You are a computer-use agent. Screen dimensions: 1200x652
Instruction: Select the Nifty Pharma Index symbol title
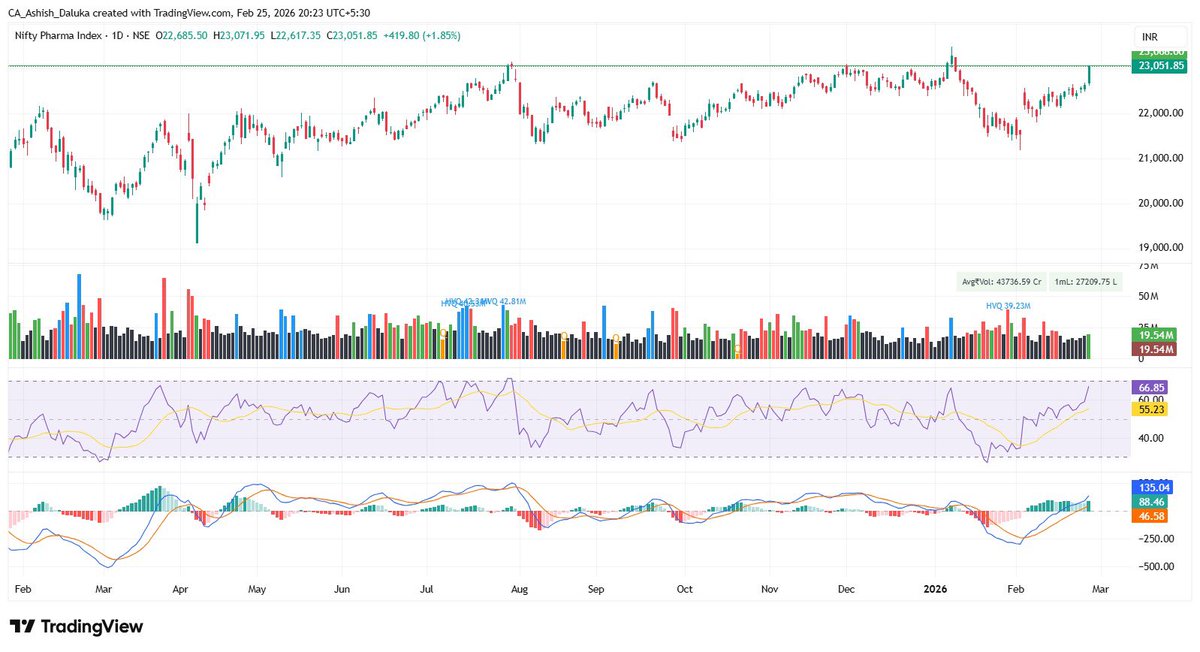click(x=59, y=35)
